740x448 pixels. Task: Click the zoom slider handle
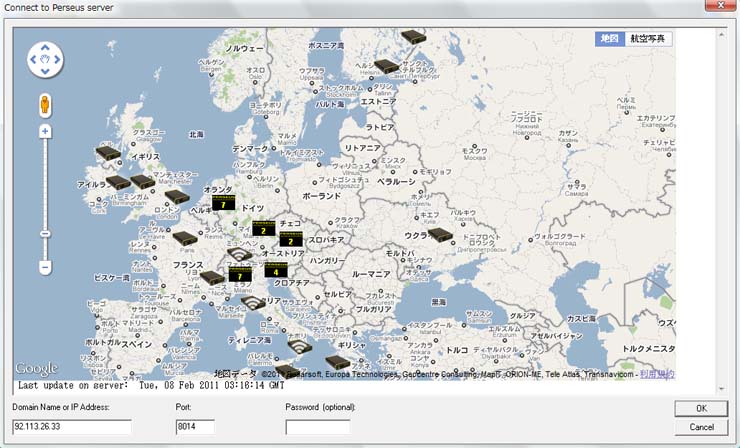[45, 234]
